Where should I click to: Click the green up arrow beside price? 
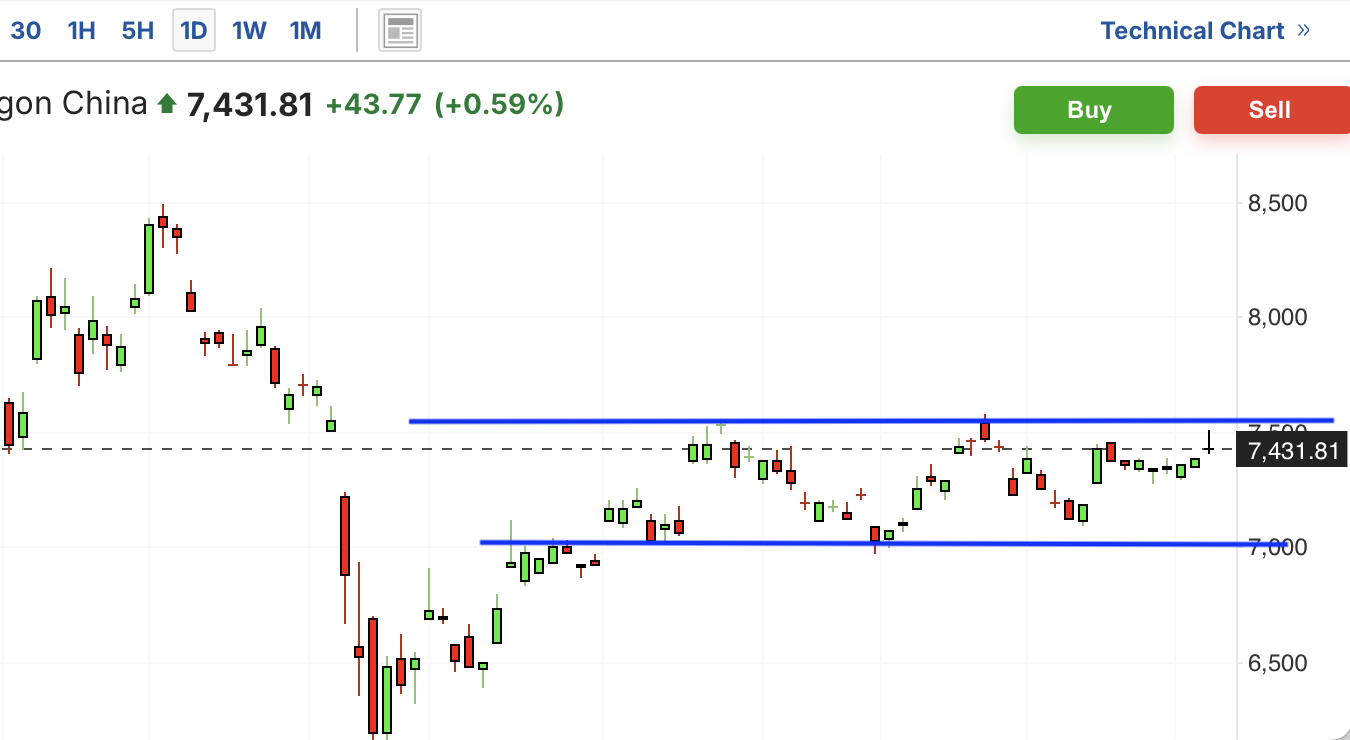(167, 103)
